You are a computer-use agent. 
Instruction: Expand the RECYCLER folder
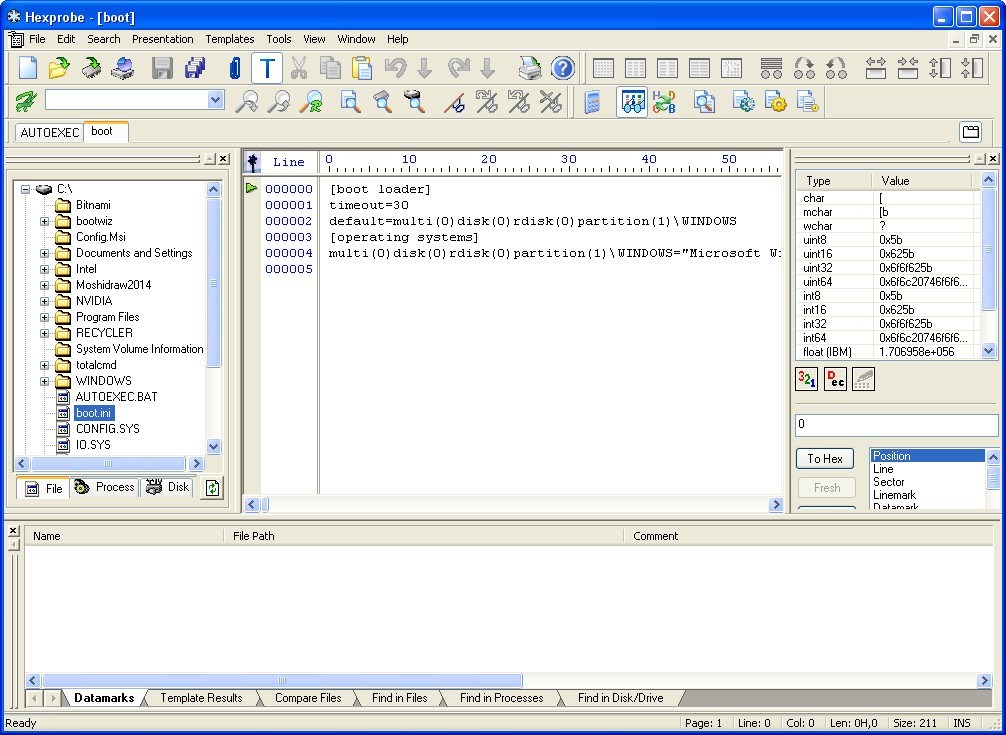[44, 334]
